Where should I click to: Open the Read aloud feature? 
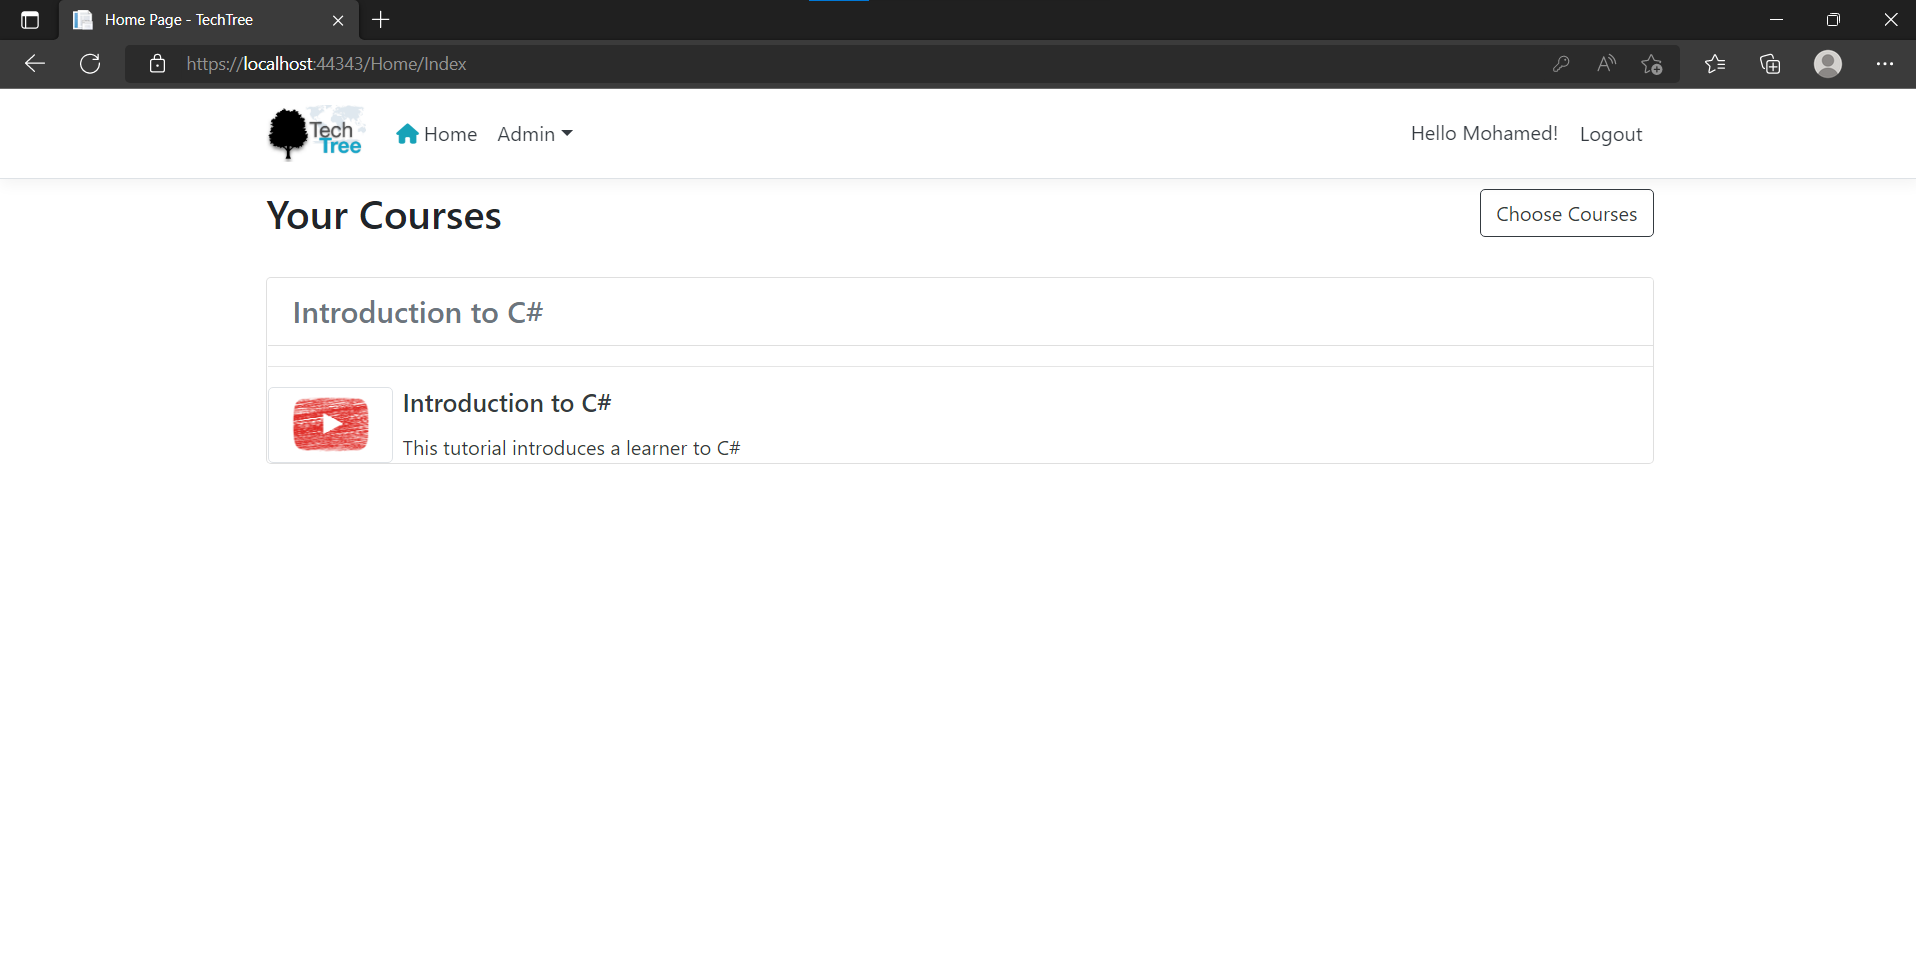click(1606, 63)
